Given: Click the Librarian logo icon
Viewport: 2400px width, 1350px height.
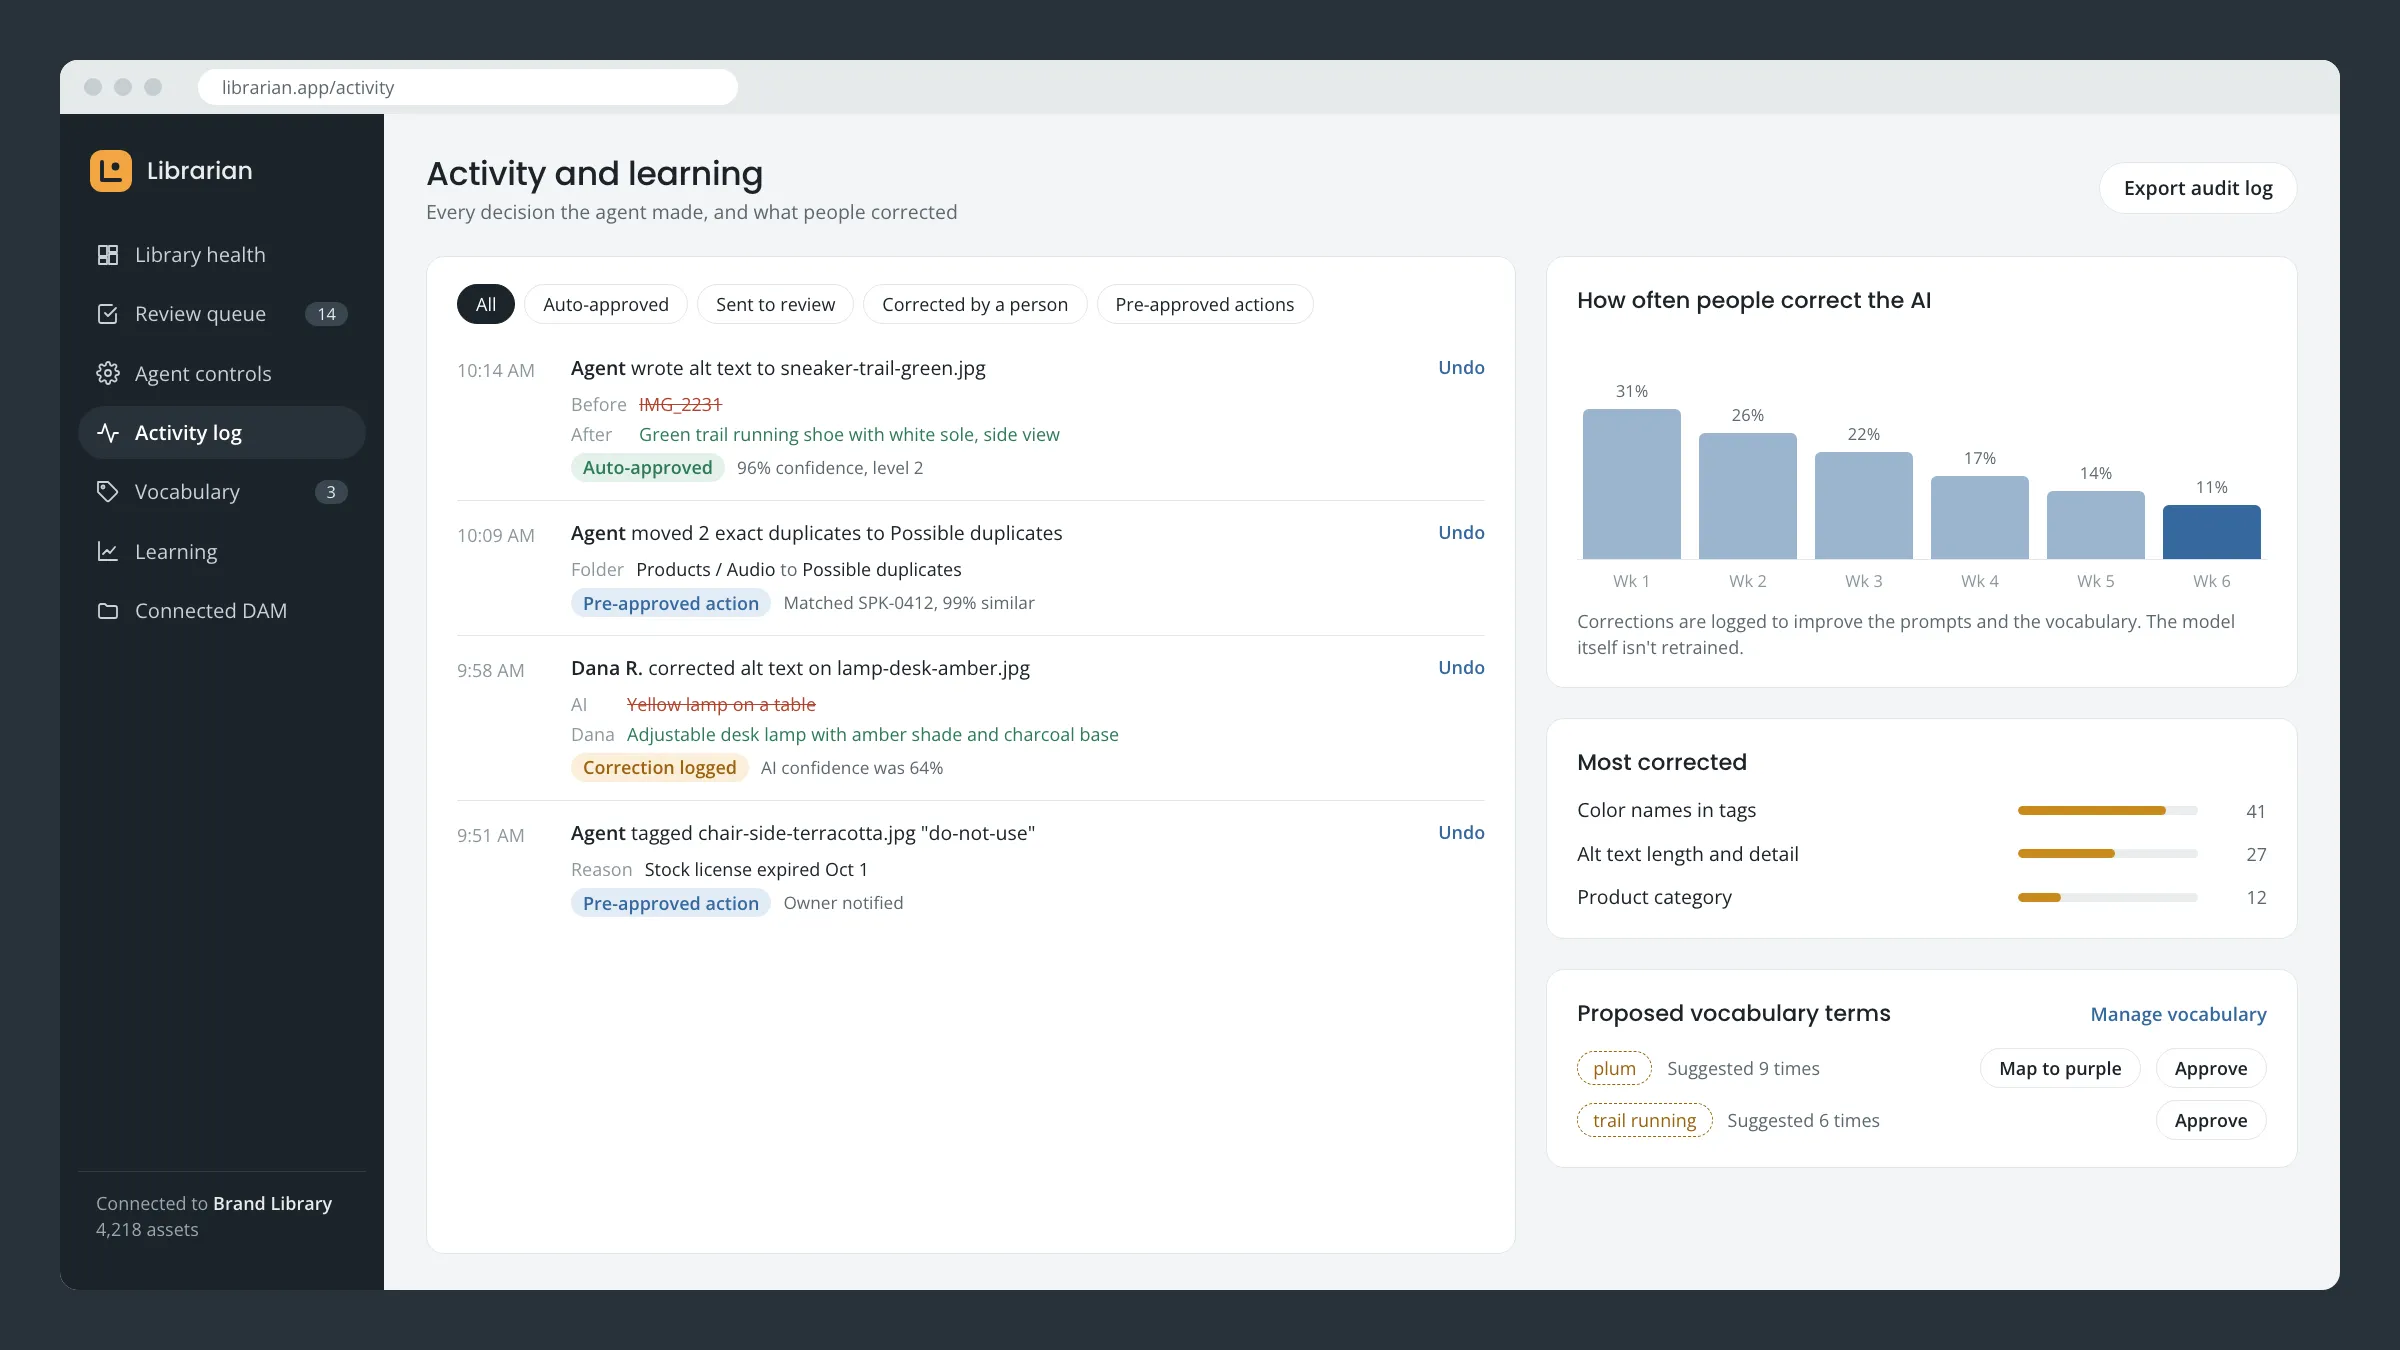Looking at the screenshot, I should point(111,171).
